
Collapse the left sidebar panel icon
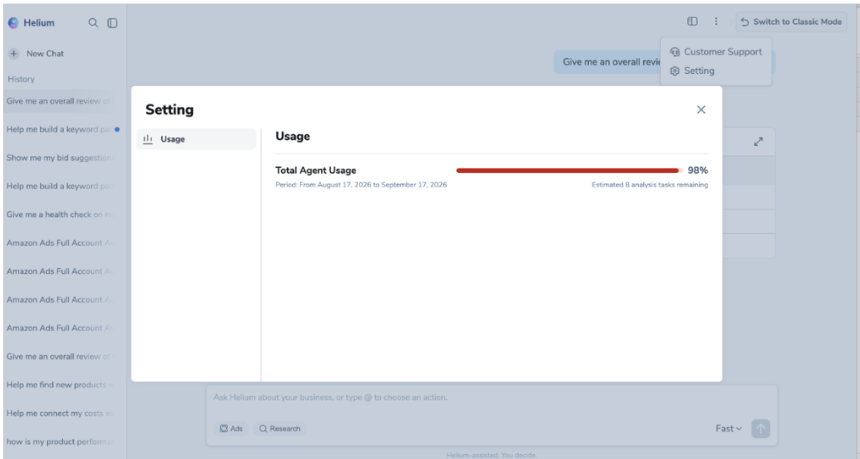tap(112, 22)
